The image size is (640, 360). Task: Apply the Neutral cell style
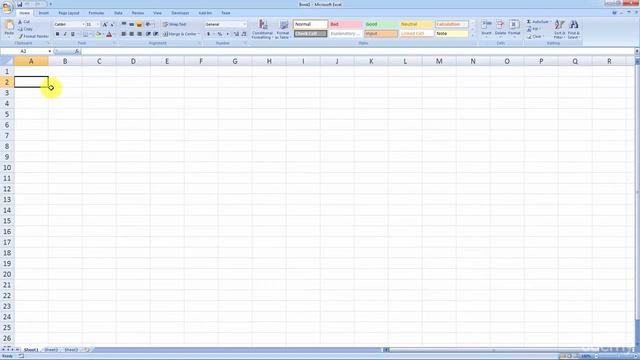point(416,24)
